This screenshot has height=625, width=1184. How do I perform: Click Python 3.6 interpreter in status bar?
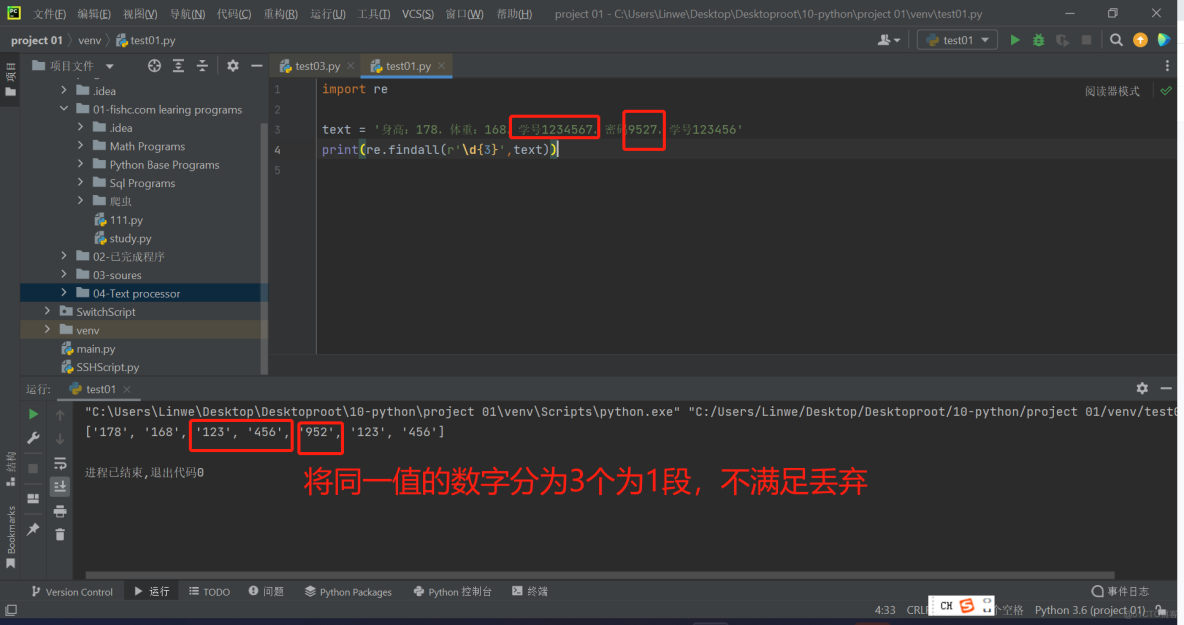coord(1090,610)
